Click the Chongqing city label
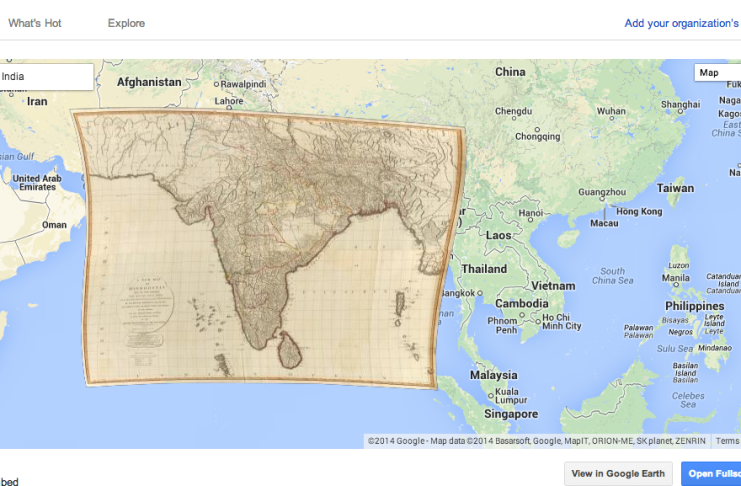 point(537,136)
